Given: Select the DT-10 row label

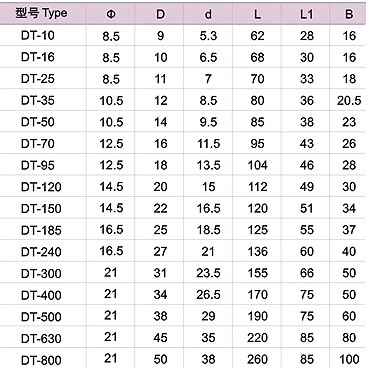Looking at the screenshot, I should (38, 35).
